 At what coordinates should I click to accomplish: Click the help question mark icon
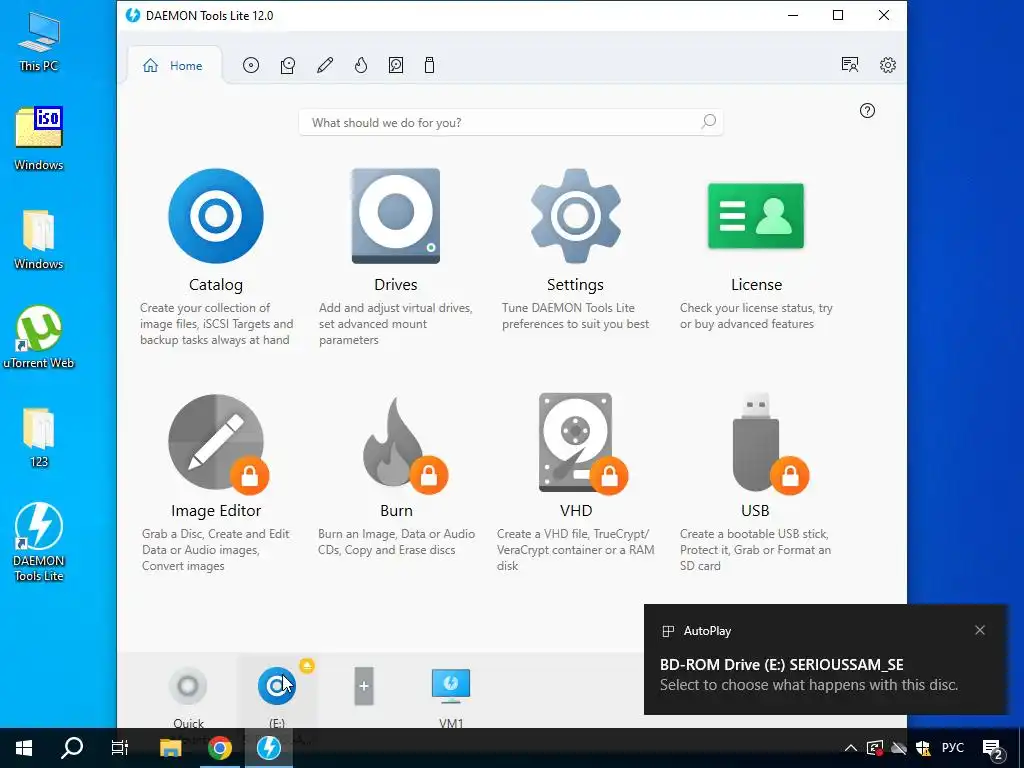point(867,110)
